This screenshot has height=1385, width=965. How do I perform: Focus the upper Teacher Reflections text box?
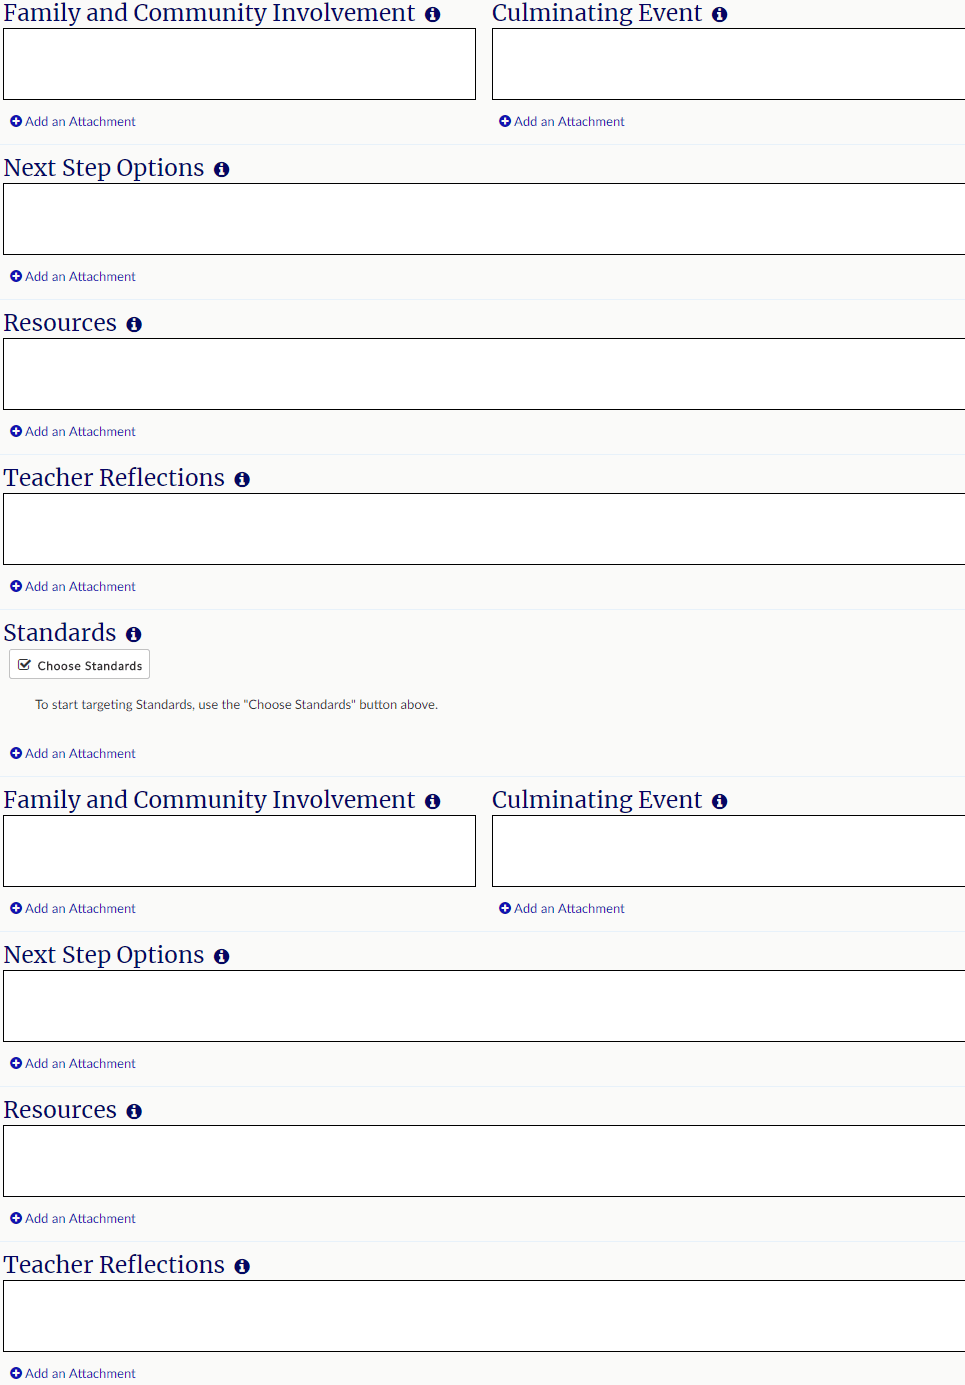(x=484, y=529)
